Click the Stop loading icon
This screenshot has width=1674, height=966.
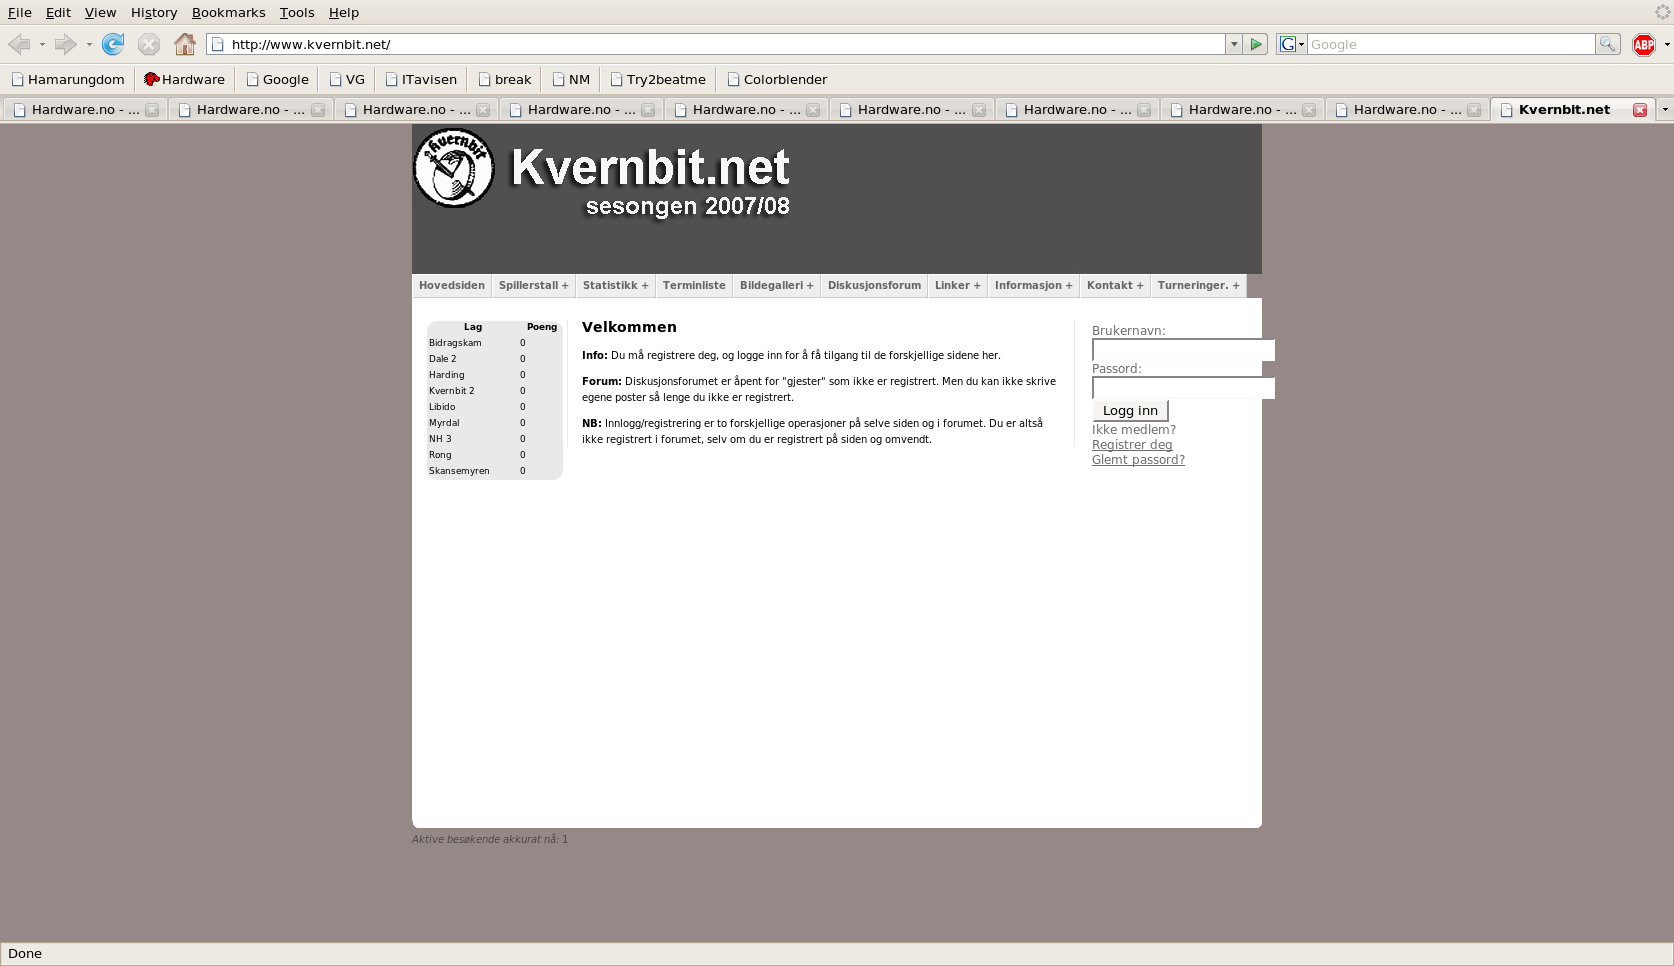tap(149, 44)
